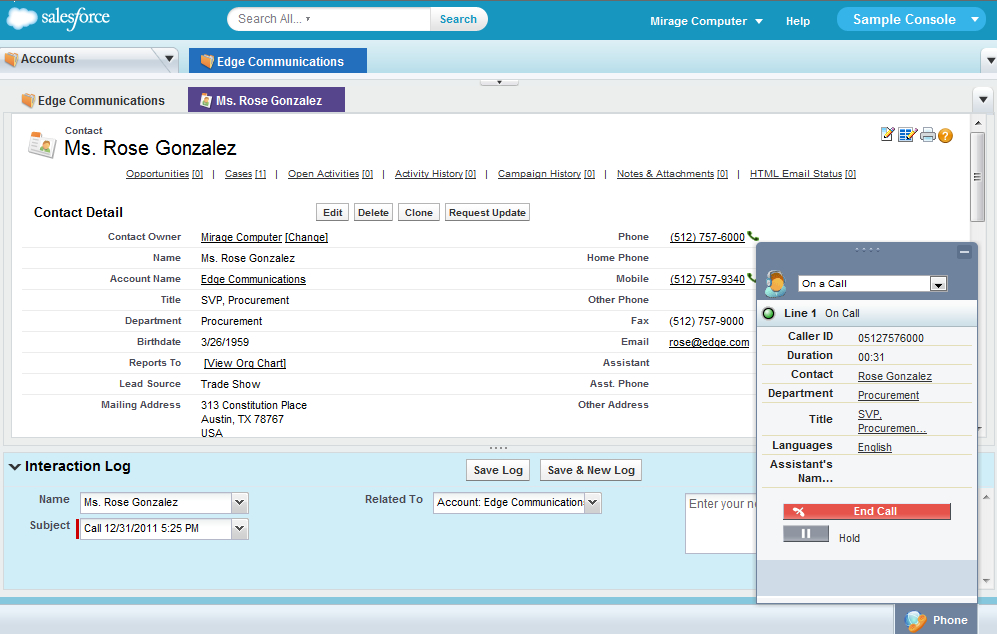Screen dimensions: 997x634
Task: Open the Mirage Computer user menu
Action: point(706,21)
